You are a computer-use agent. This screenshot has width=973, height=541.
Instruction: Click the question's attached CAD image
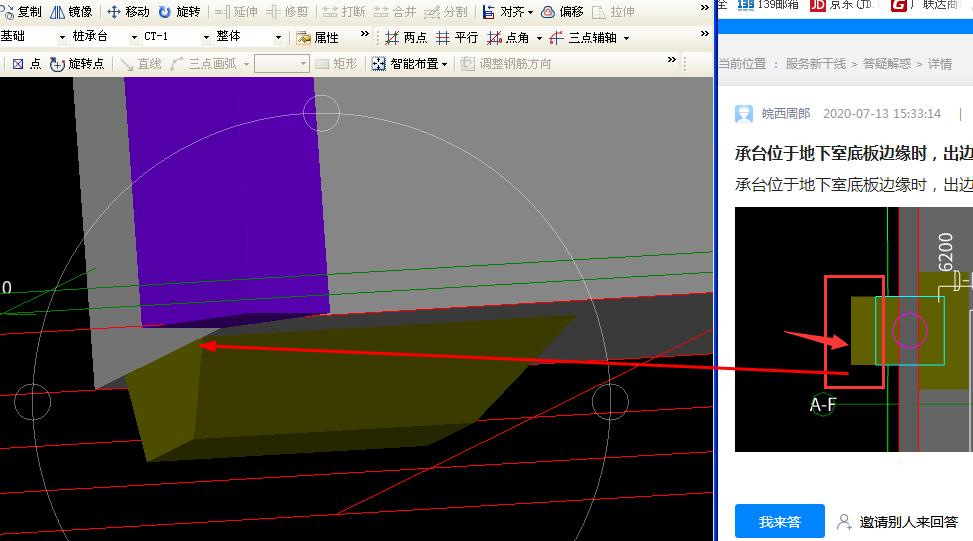click(853, 329)
